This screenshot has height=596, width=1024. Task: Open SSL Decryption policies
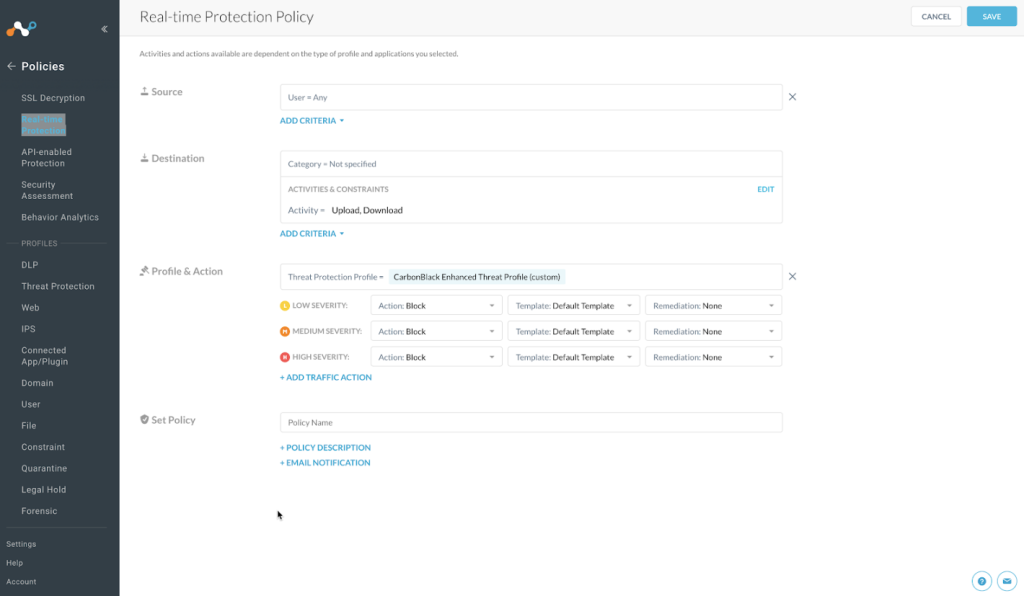[x=53, y=98]
